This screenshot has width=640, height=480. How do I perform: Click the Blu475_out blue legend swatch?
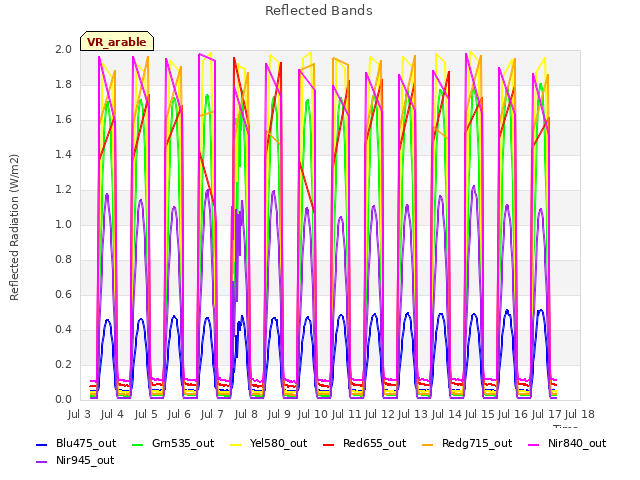tap(41, 444)
